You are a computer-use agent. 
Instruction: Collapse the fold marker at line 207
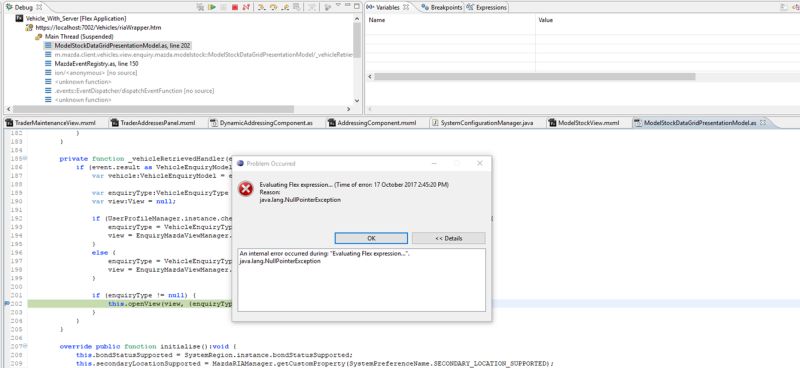coord(26,346)
